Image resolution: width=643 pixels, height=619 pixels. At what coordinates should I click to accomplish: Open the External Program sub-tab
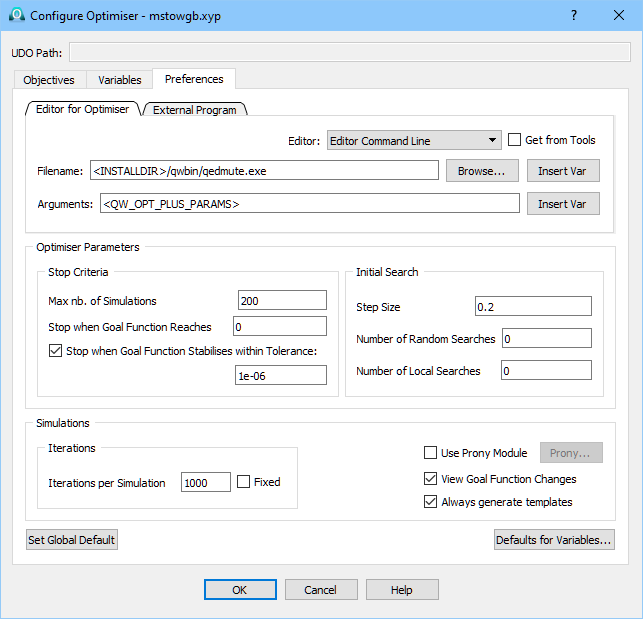[x=194, y=110]
